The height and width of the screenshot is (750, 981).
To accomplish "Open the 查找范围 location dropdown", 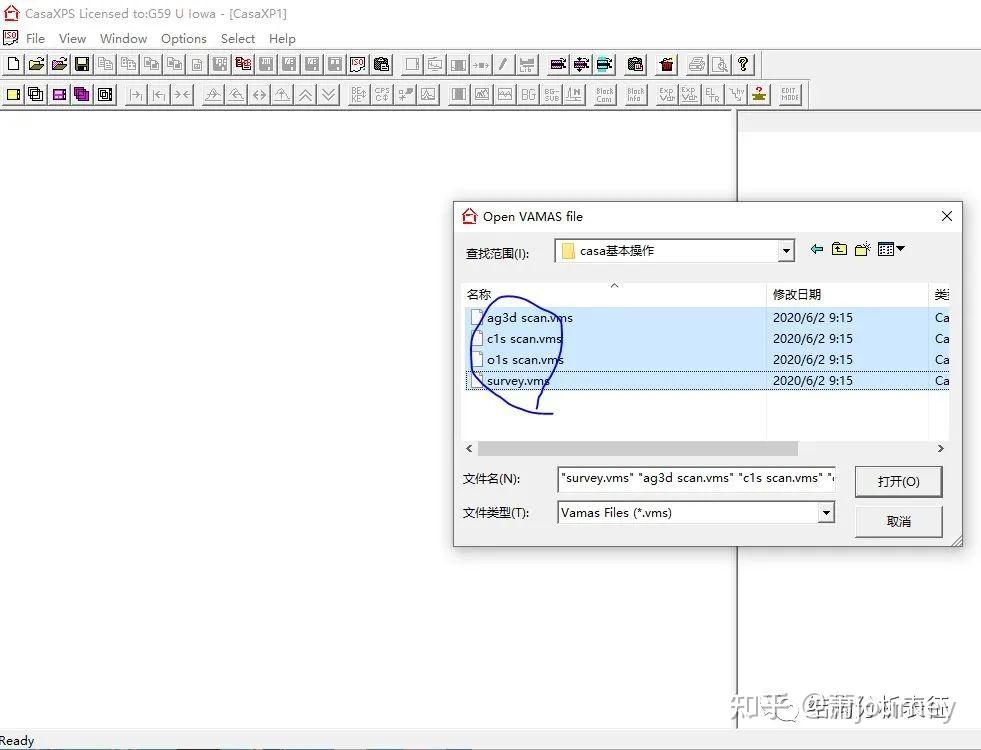I will coord(786,250).
